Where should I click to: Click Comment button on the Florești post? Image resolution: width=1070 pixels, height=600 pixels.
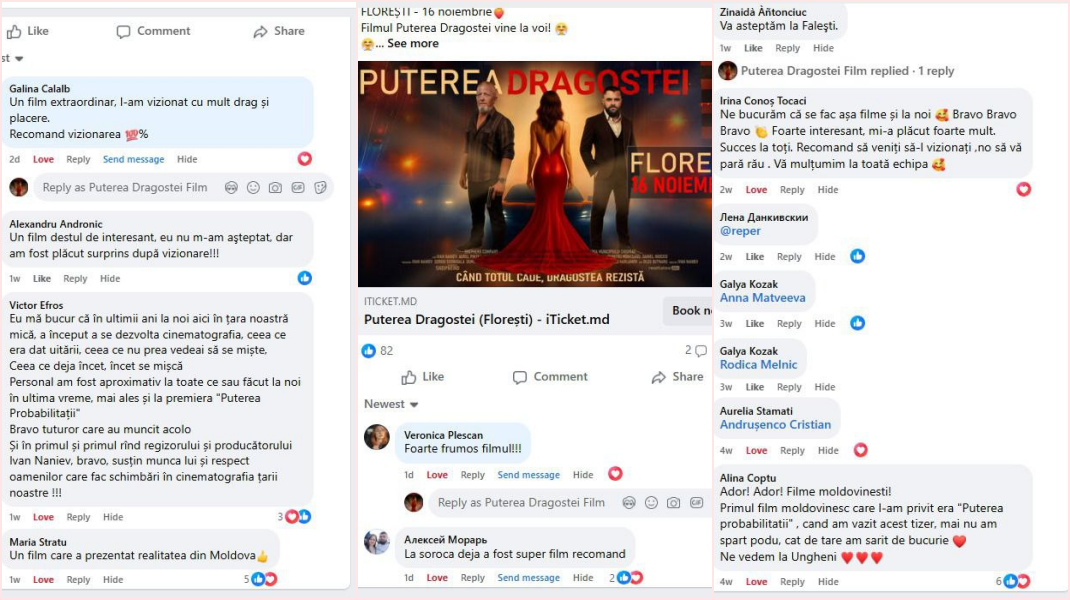[550, 377]
